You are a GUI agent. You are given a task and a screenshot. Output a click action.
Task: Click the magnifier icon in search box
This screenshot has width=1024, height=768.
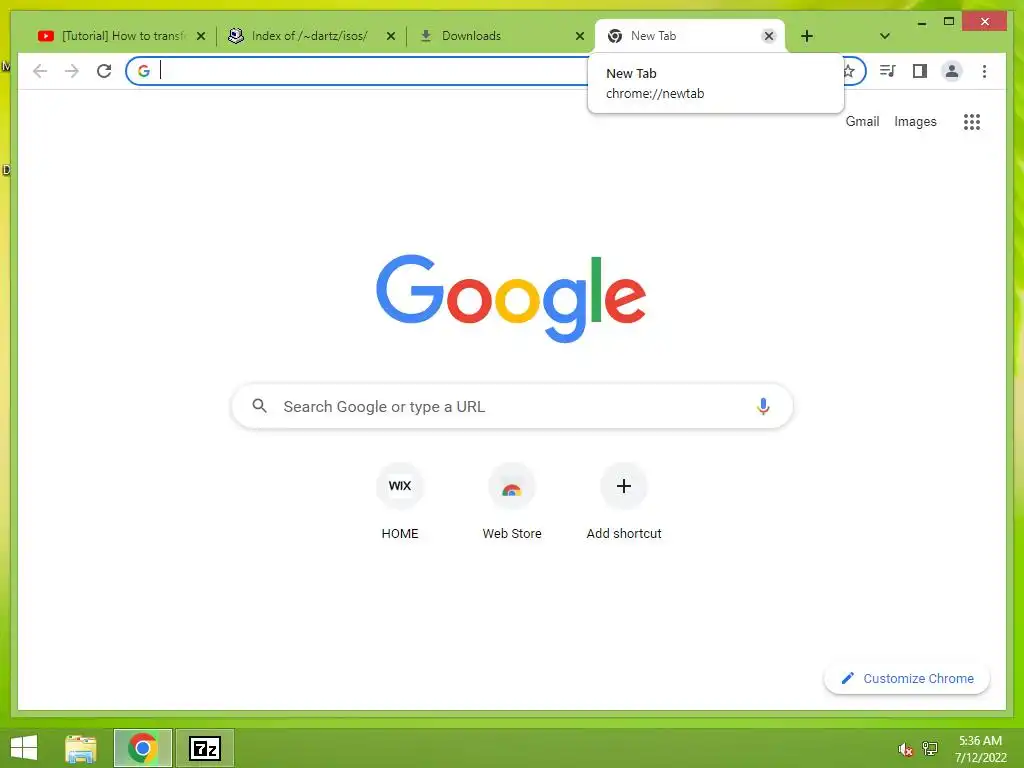click(x=259, y=406)
